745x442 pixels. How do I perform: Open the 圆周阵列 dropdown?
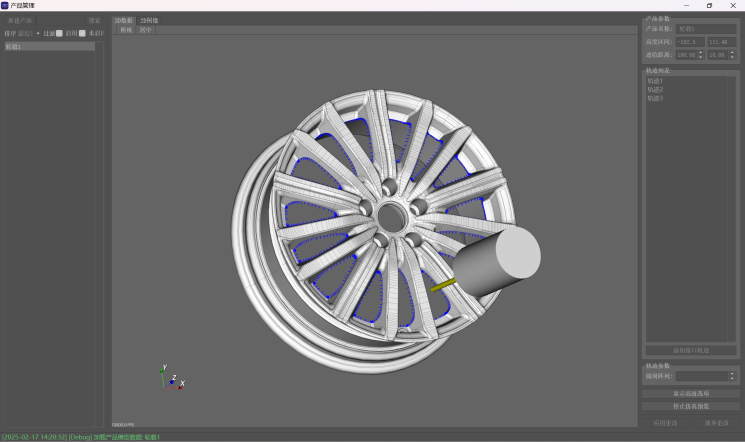[x=707, y=376]
